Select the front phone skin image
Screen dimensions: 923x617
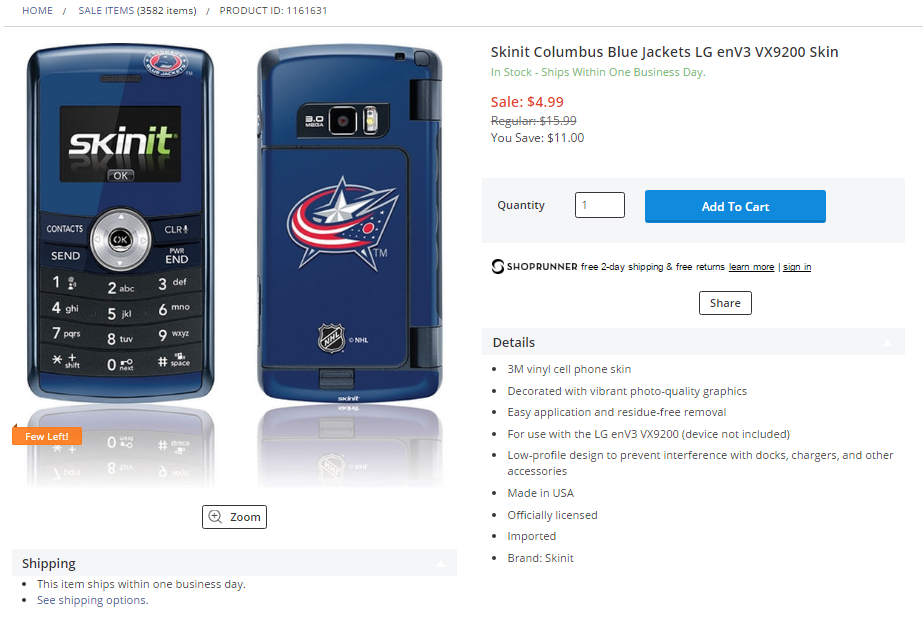pyautogui.click(x=121, y=223)
